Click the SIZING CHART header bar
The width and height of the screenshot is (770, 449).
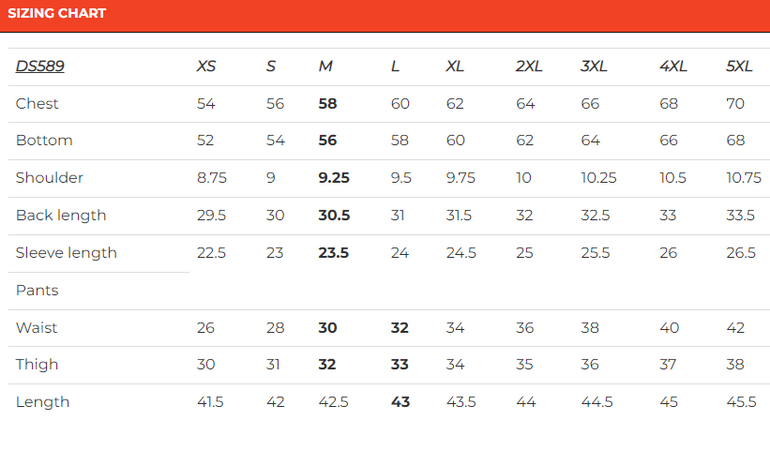(385, 16)
